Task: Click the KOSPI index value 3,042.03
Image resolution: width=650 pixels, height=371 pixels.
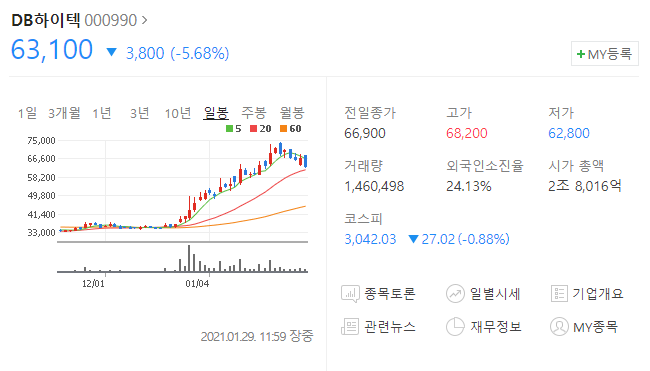Action: [x=370, y=239]
